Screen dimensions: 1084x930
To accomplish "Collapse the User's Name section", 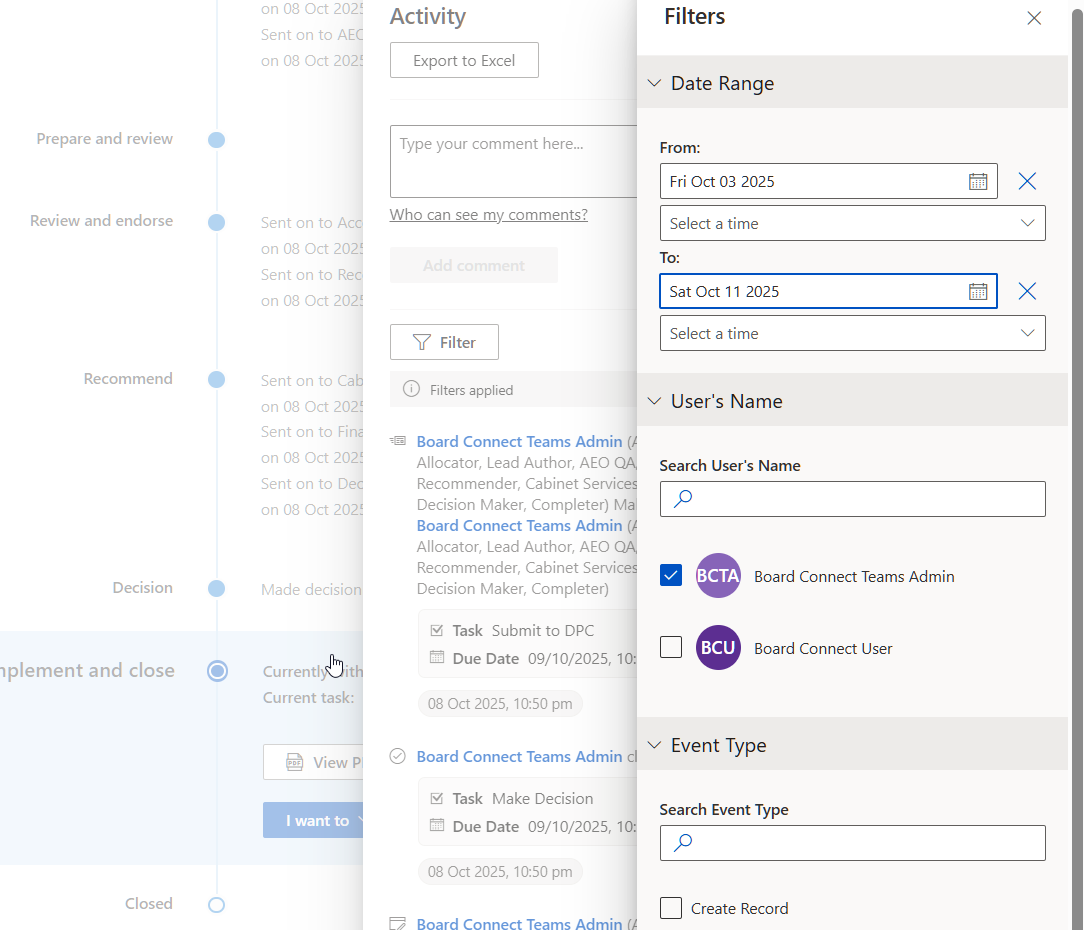I will pos(654,401).
